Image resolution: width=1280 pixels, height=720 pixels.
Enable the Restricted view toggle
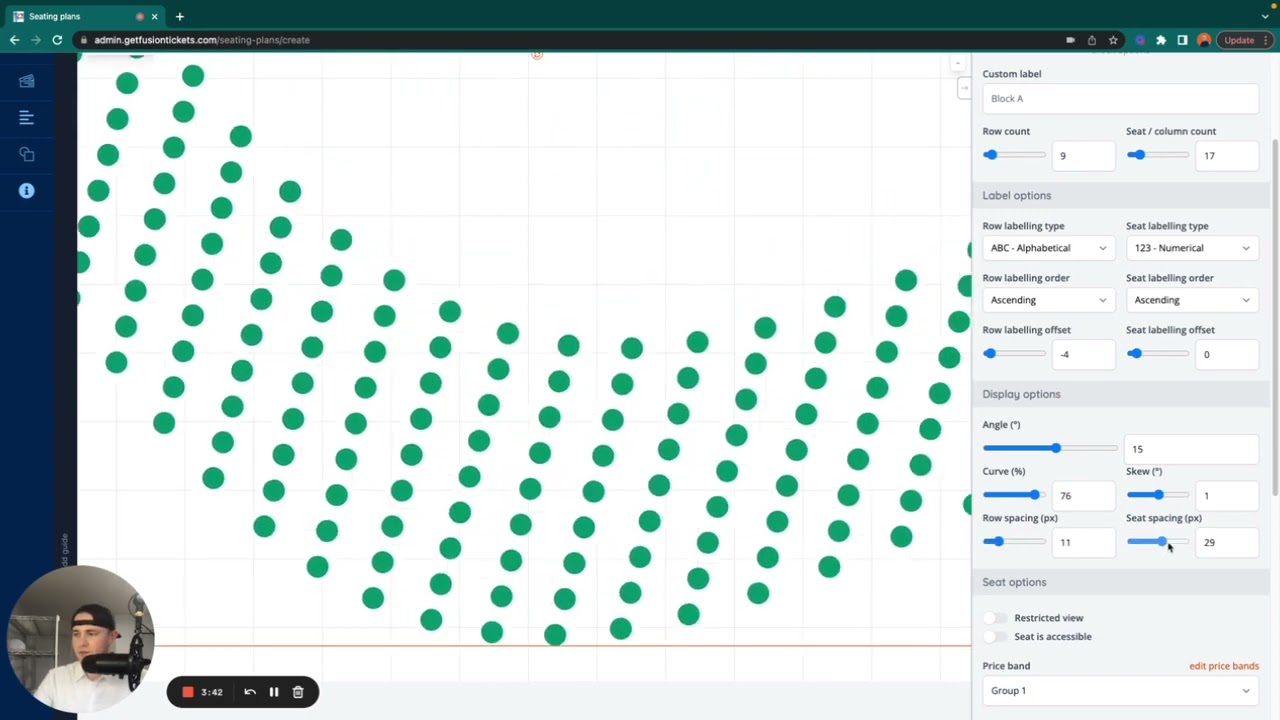995,618
